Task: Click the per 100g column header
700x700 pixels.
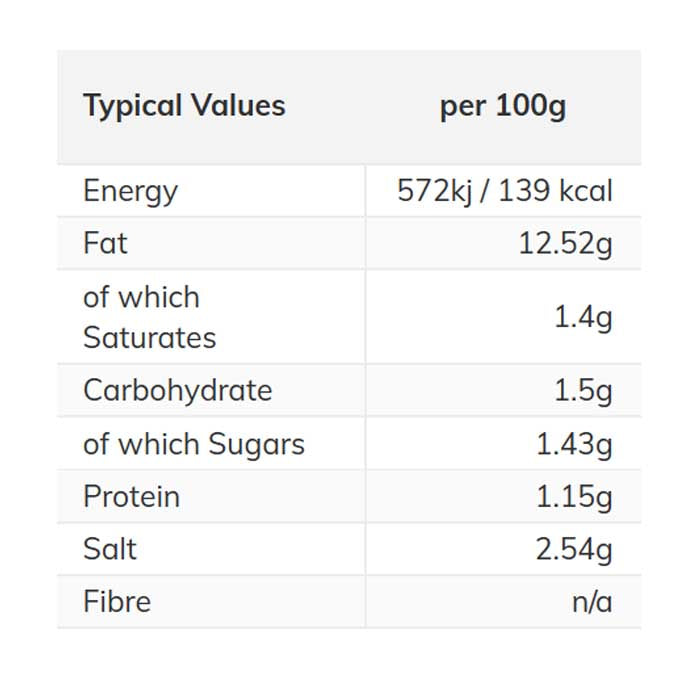Action: [x=503, y=106]
